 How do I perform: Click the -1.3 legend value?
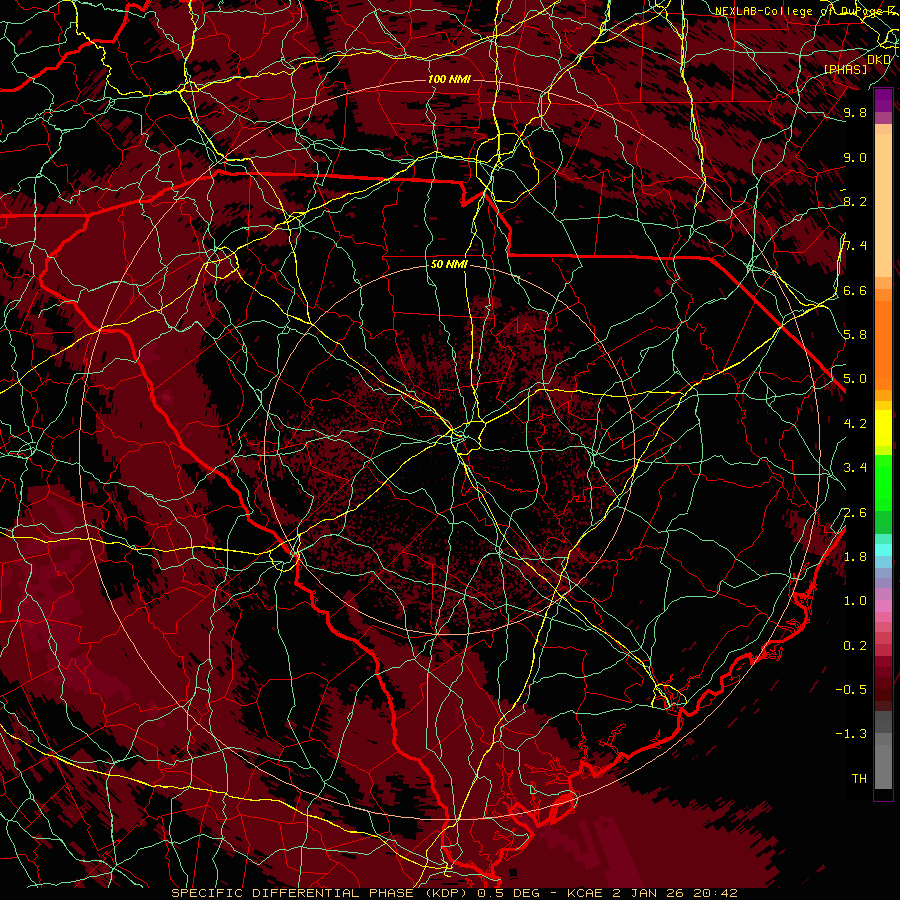pos(851,734)
